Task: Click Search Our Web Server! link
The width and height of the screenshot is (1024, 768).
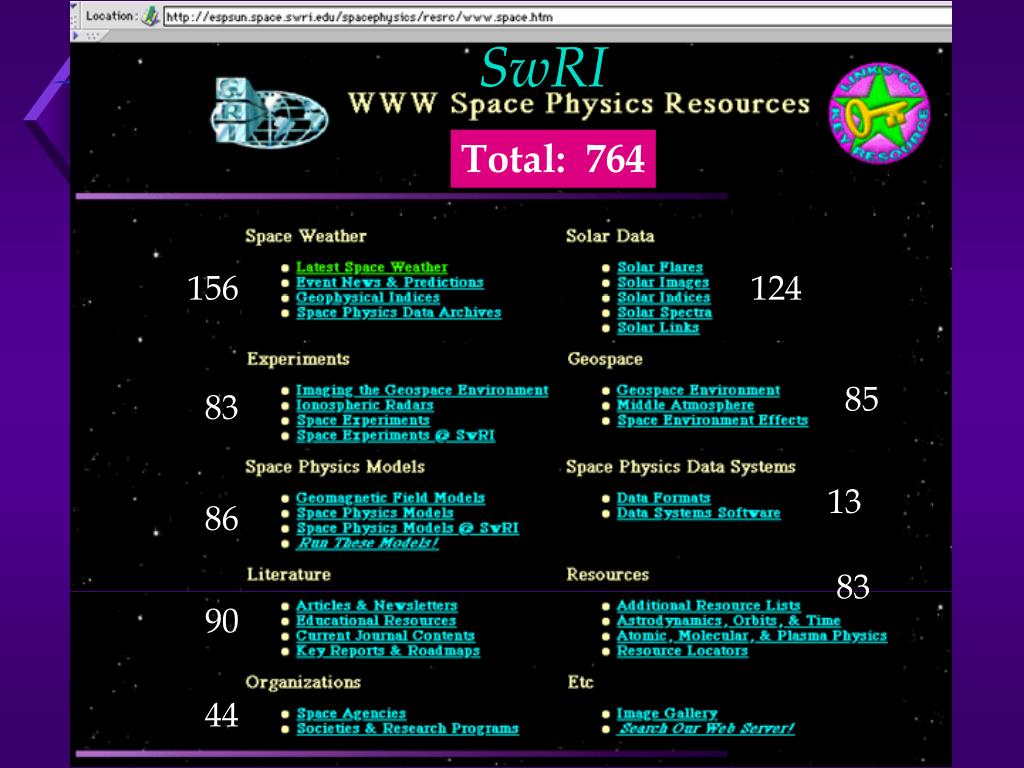Action: 705,728
